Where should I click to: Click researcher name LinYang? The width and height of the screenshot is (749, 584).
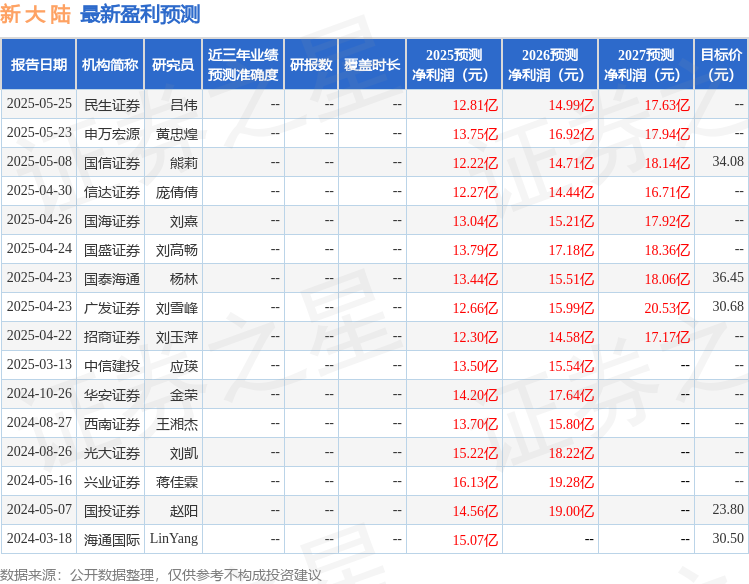(x=174, y=539)
